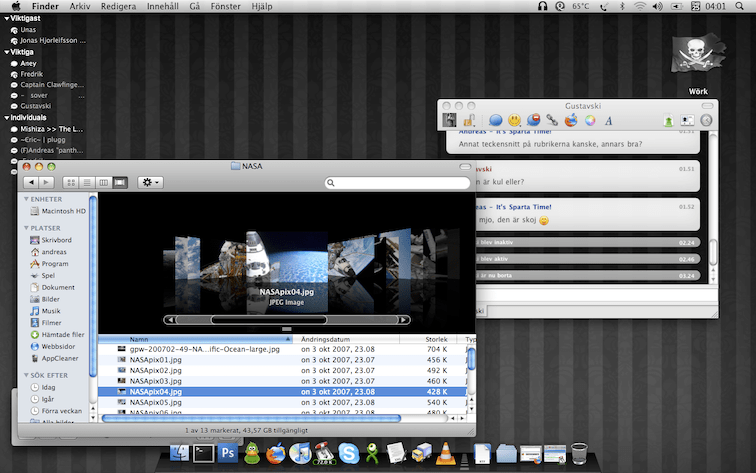Select Cover Flow view button

point(120,183)
